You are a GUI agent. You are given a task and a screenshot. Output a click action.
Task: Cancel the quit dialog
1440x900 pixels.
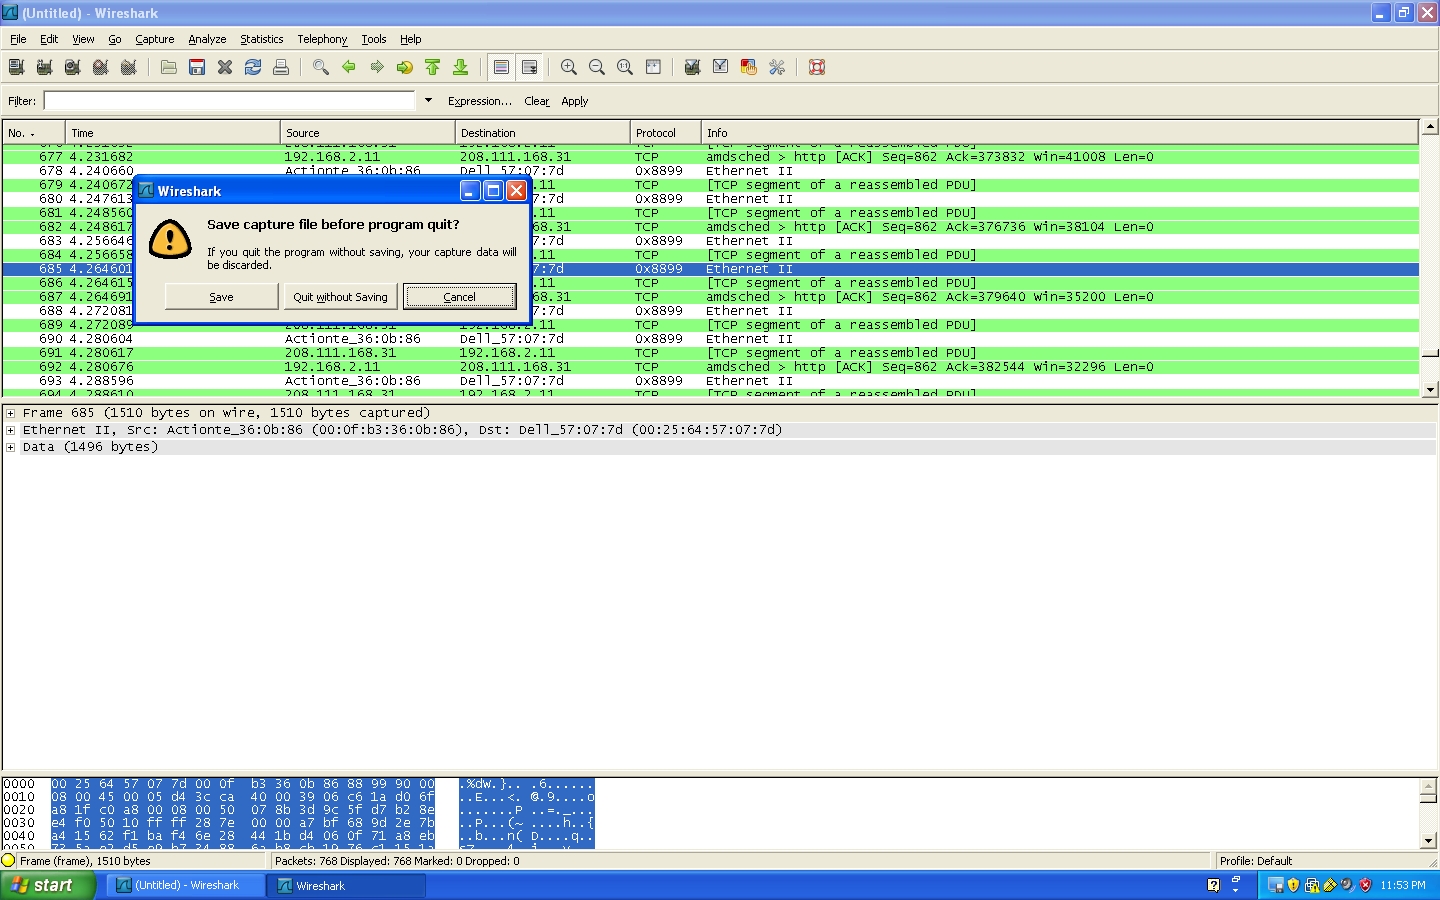coord(459,297)
